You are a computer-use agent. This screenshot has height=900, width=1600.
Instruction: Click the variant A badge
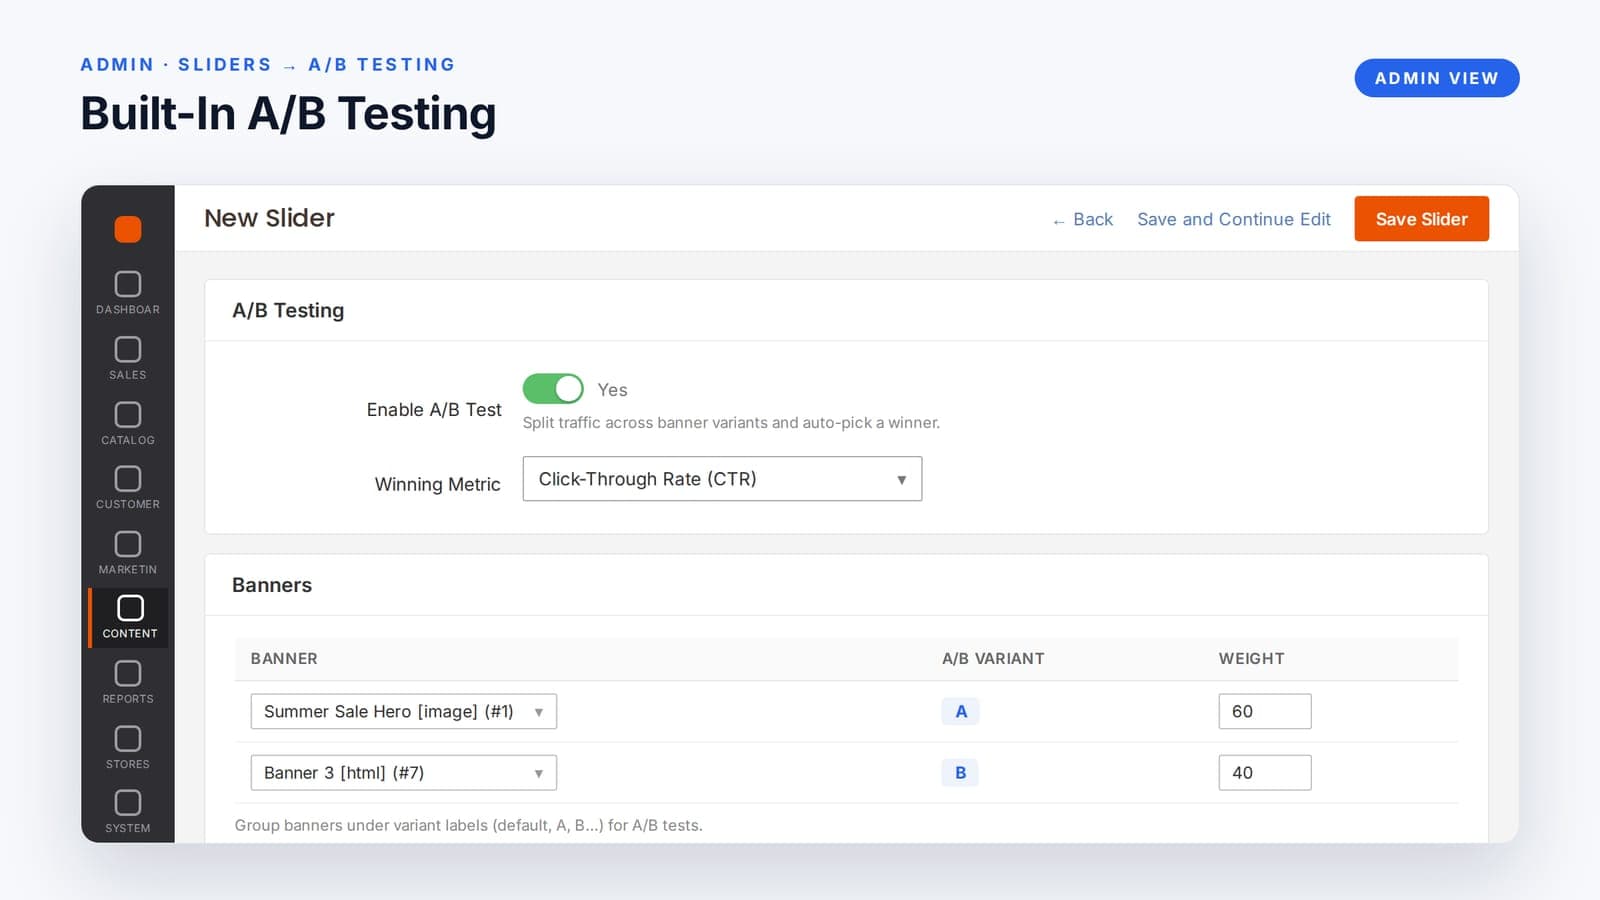pos(961,711)
